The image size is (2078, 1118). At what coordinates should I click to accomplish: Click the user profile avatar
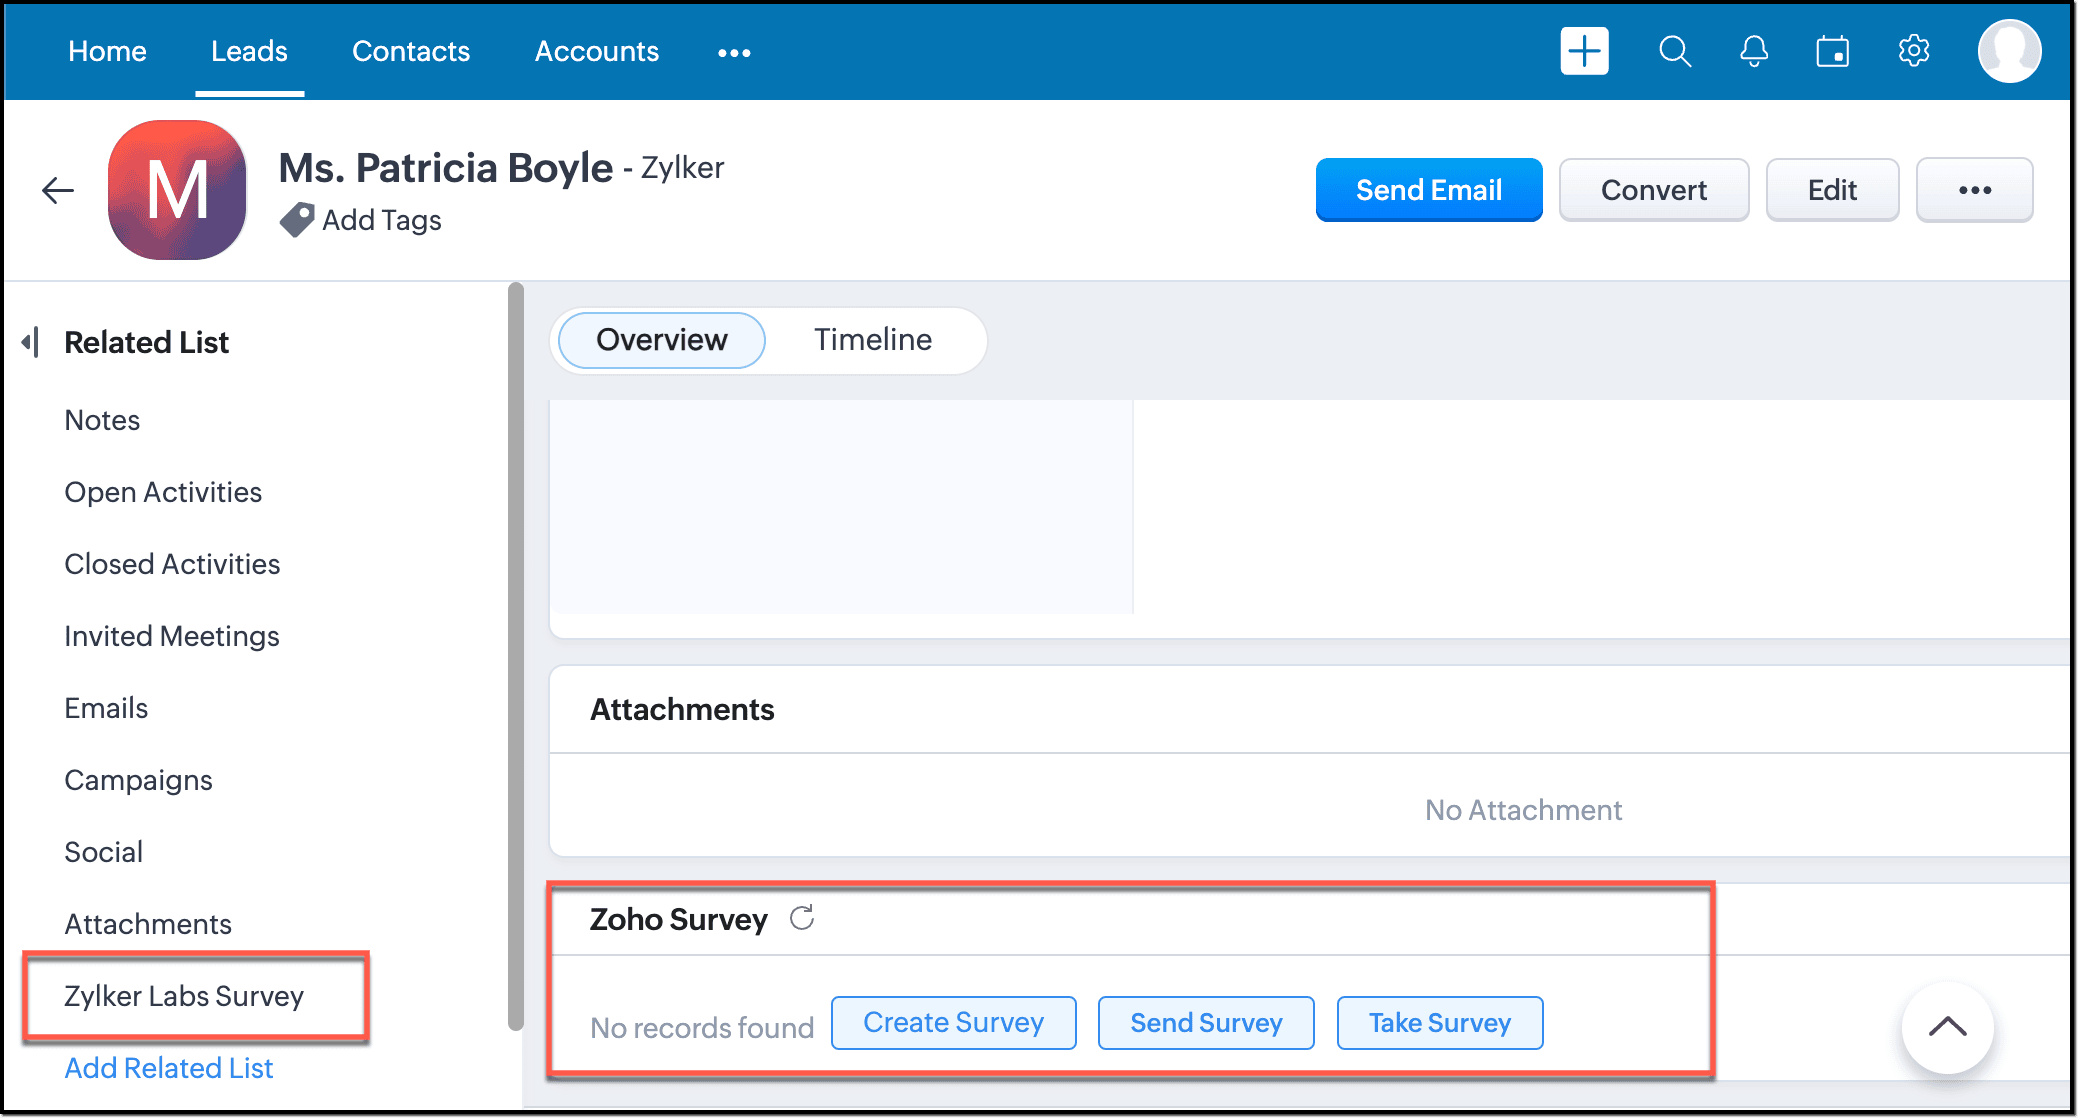2009,51
